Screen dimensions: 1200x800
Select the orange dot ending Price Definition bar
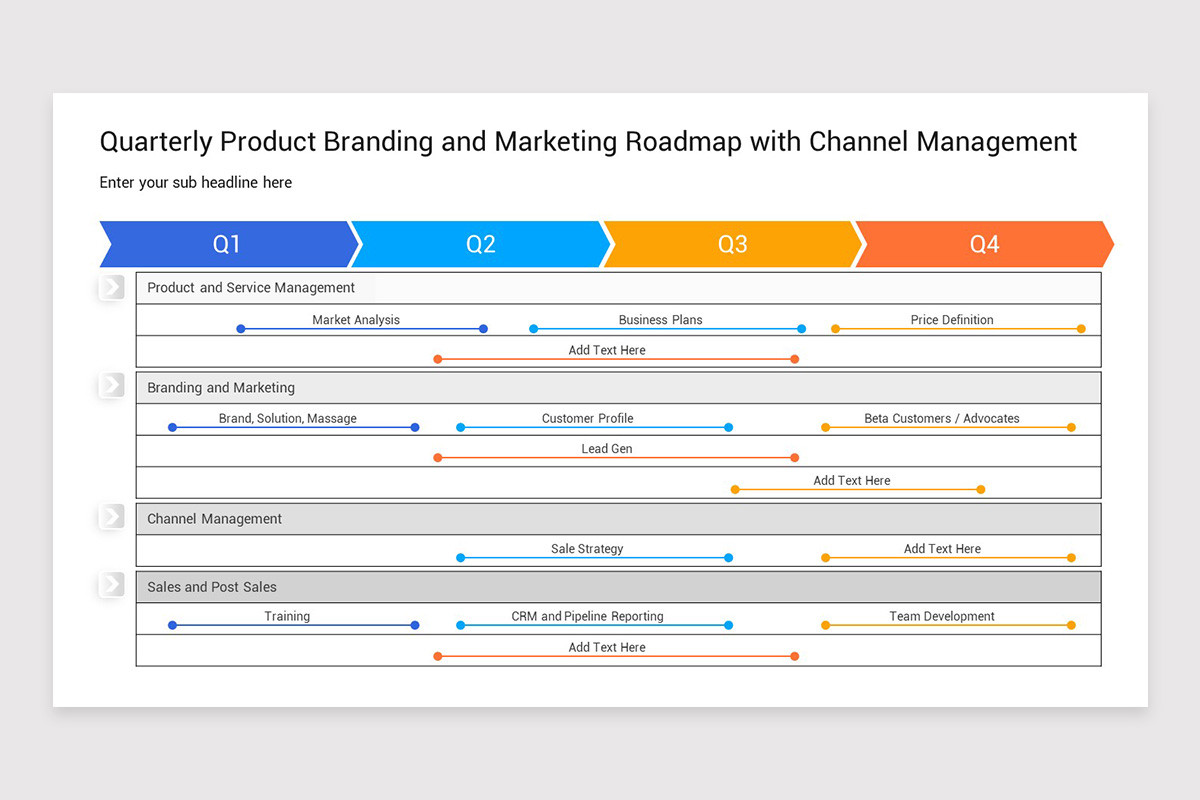coord(1080,327)
